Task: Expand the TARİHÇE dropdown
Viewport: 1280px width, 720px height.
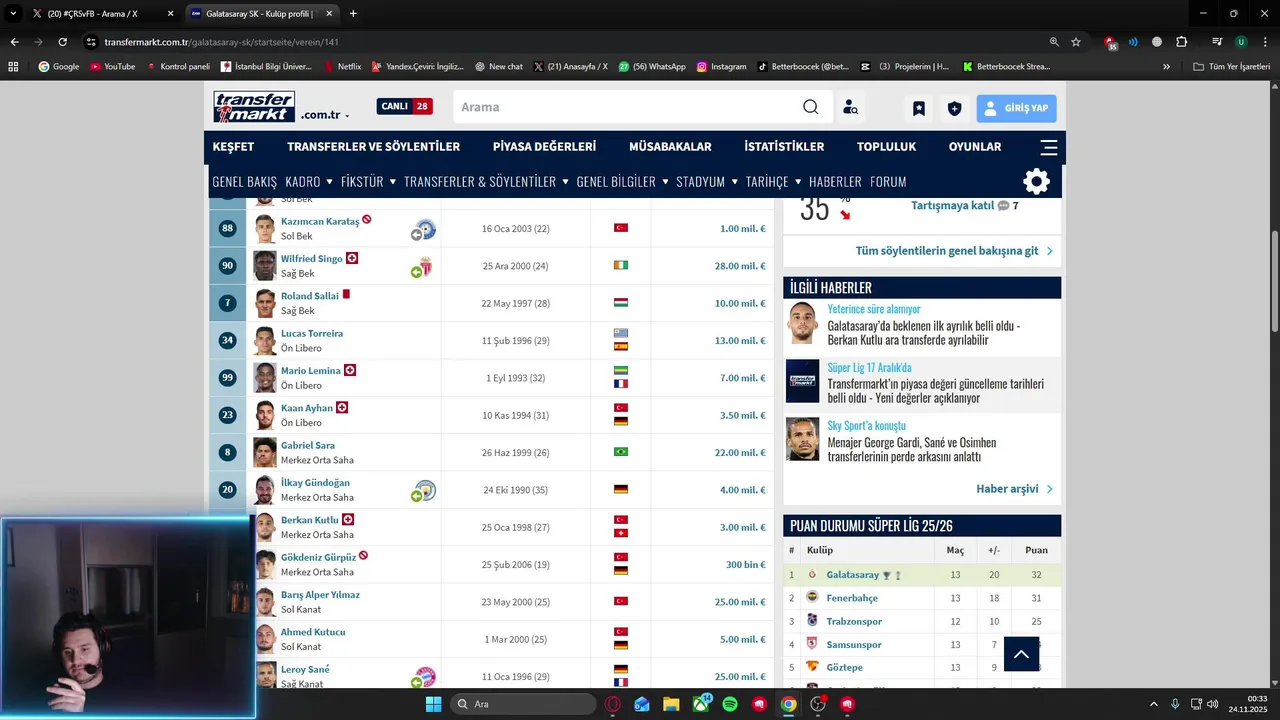Action: tap(798, 182)
